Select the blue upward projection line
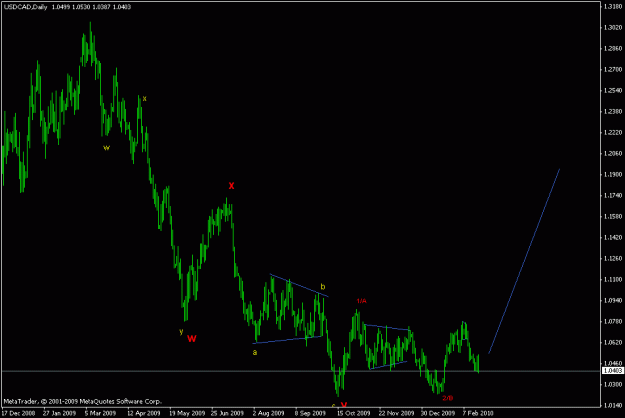Viewport: 625px width, 418px height. (x=524, y=261)
